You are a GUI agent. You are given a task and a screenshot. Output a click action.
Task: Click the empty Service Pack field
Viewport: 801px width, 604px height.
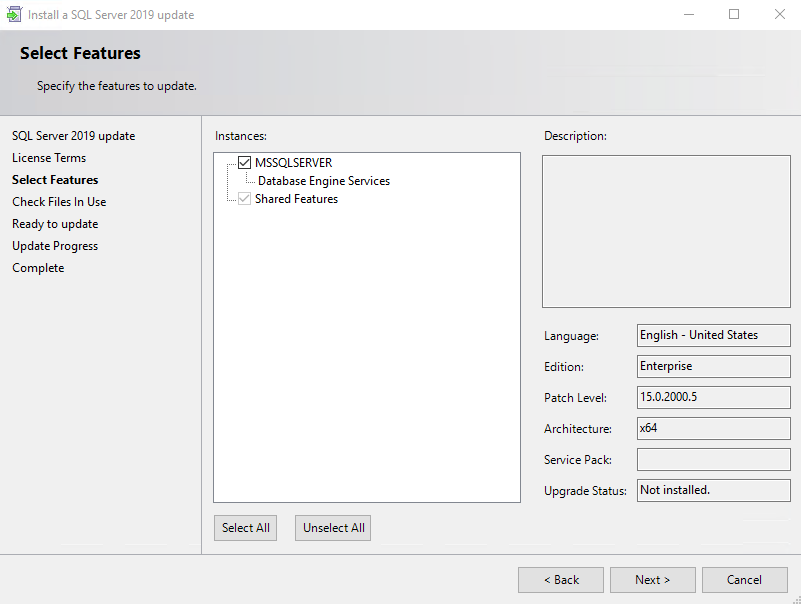713,459
